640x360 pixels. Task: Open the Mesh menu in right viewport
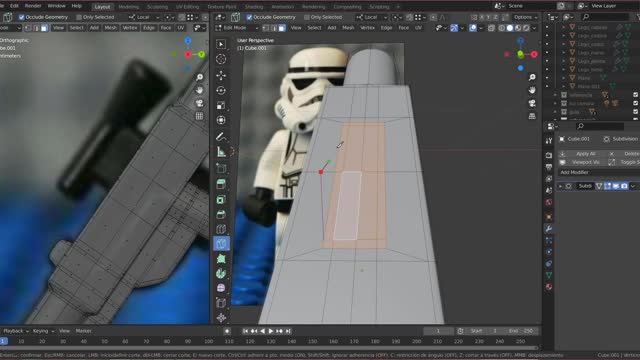click(348, 28)
